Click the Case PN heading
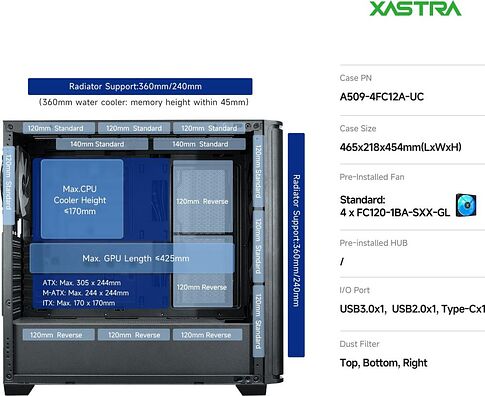The width and height of the screenshot is (485, 396). point(355,78)
